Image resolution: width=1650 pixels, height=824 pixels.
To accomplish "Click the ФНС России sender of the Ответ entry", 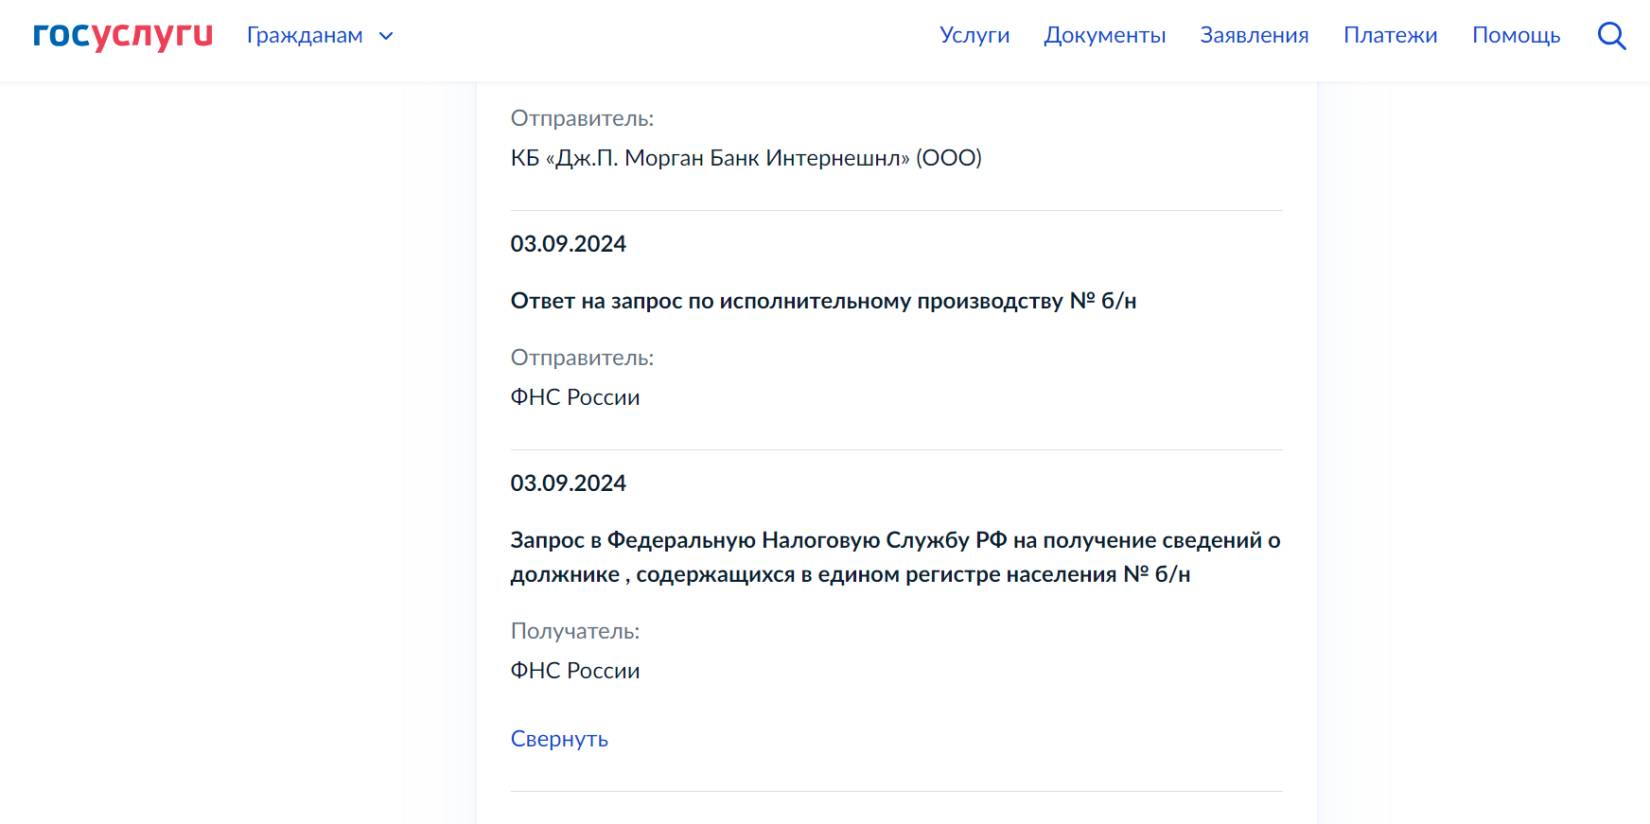I will 575,397.
